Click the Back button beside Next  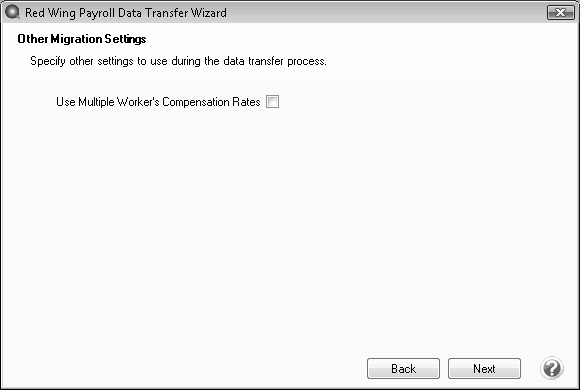(403, 369)
